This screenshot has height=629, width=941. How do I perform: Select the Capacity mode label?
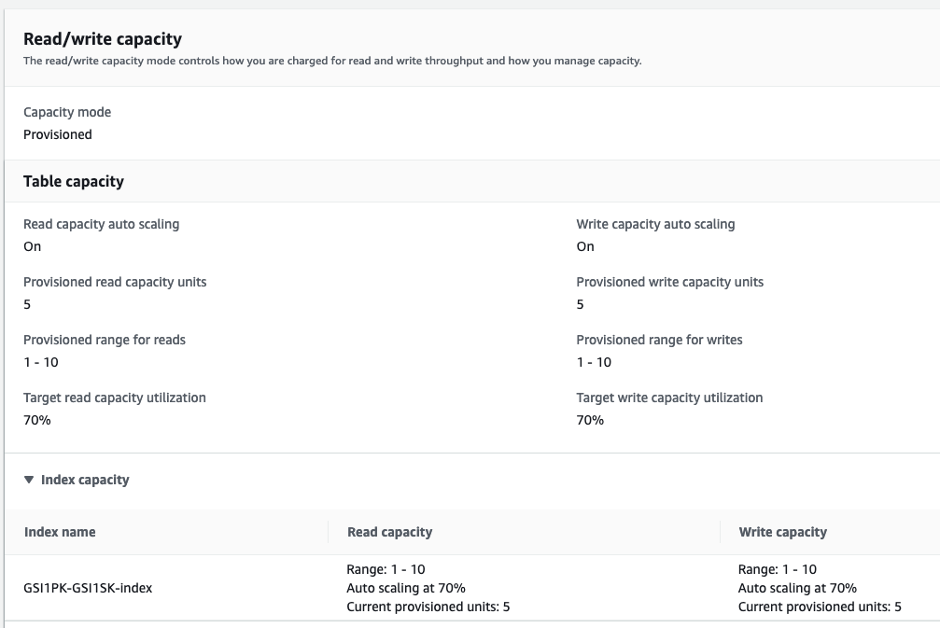(x=67, y=113)
